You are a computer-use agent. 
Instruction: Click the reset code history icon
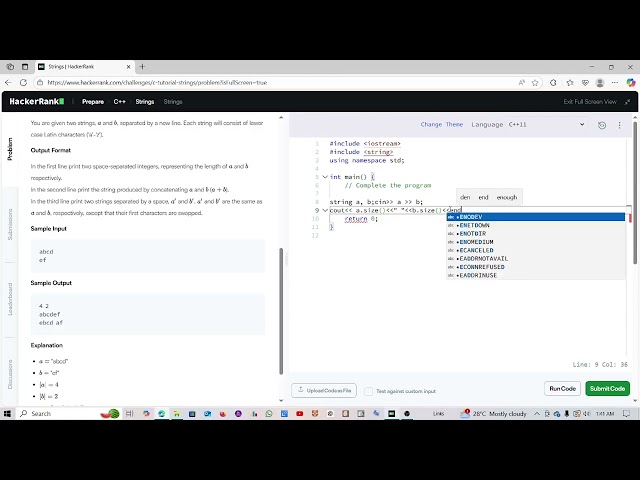602,125
